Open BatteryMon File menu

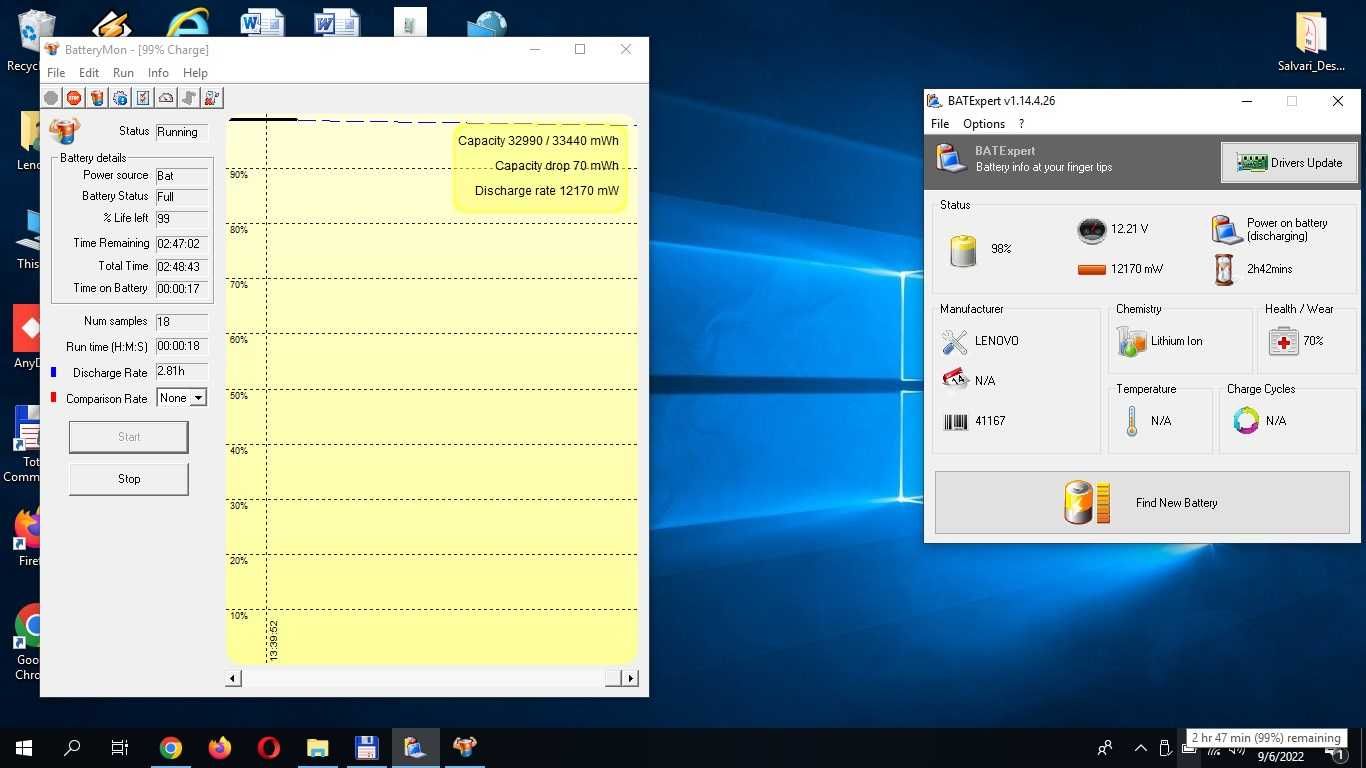point(56,73)
